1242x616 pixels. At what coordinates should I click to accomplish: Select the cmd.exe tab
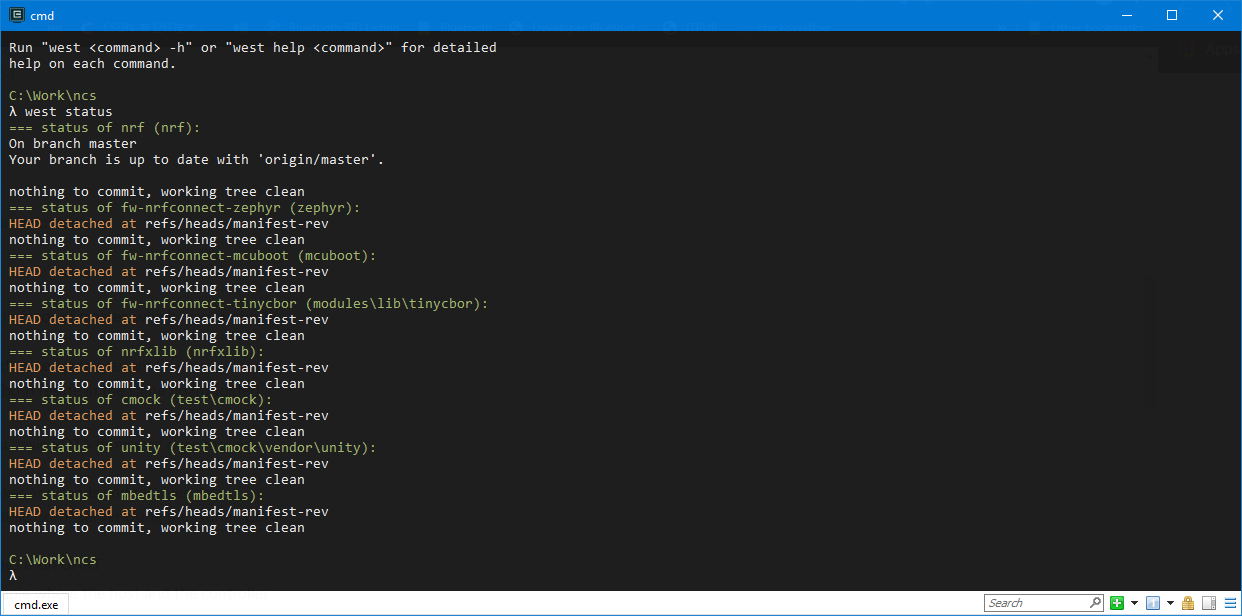(36, 604)
